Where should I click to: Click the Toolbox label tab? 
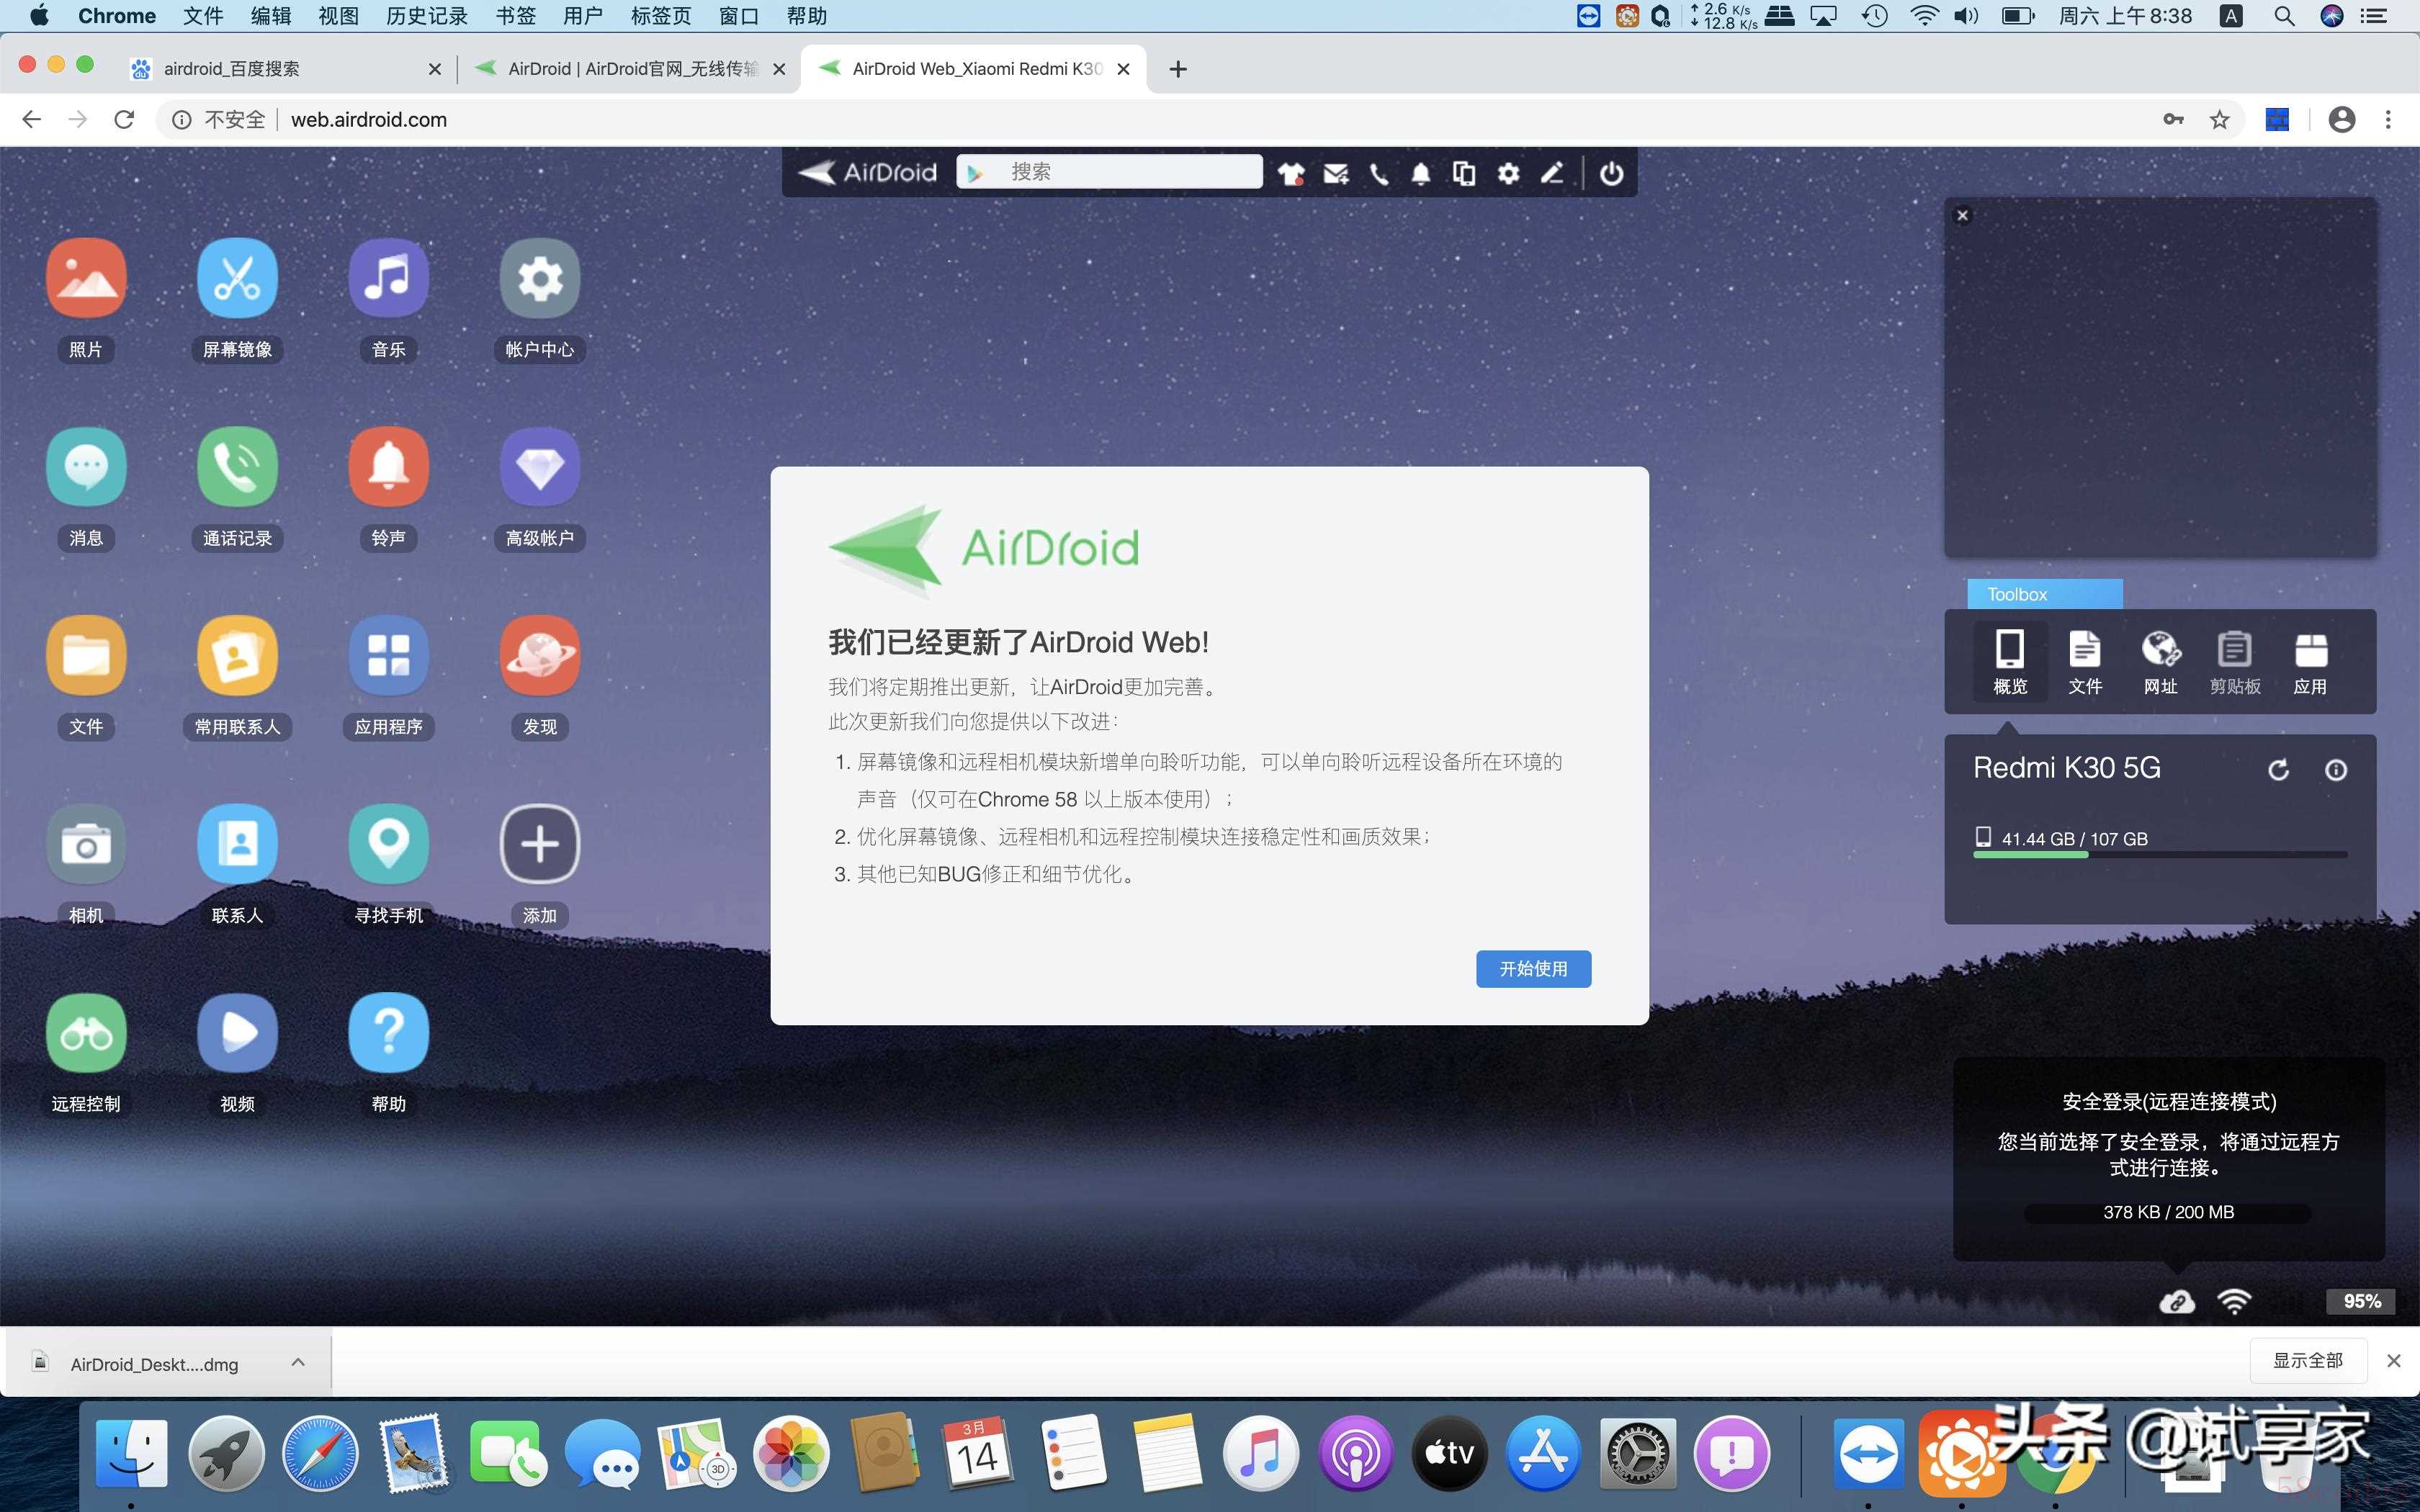coord(2044,594)
